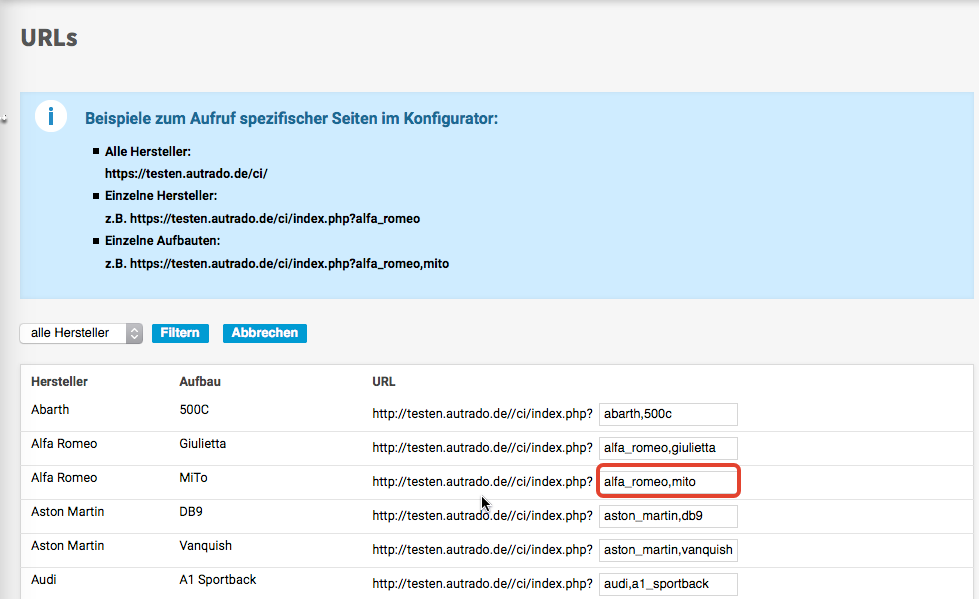Click the alfa_romeo,giulietta URL field
Viewport: 979px width, 599px height.
[667, 448]
